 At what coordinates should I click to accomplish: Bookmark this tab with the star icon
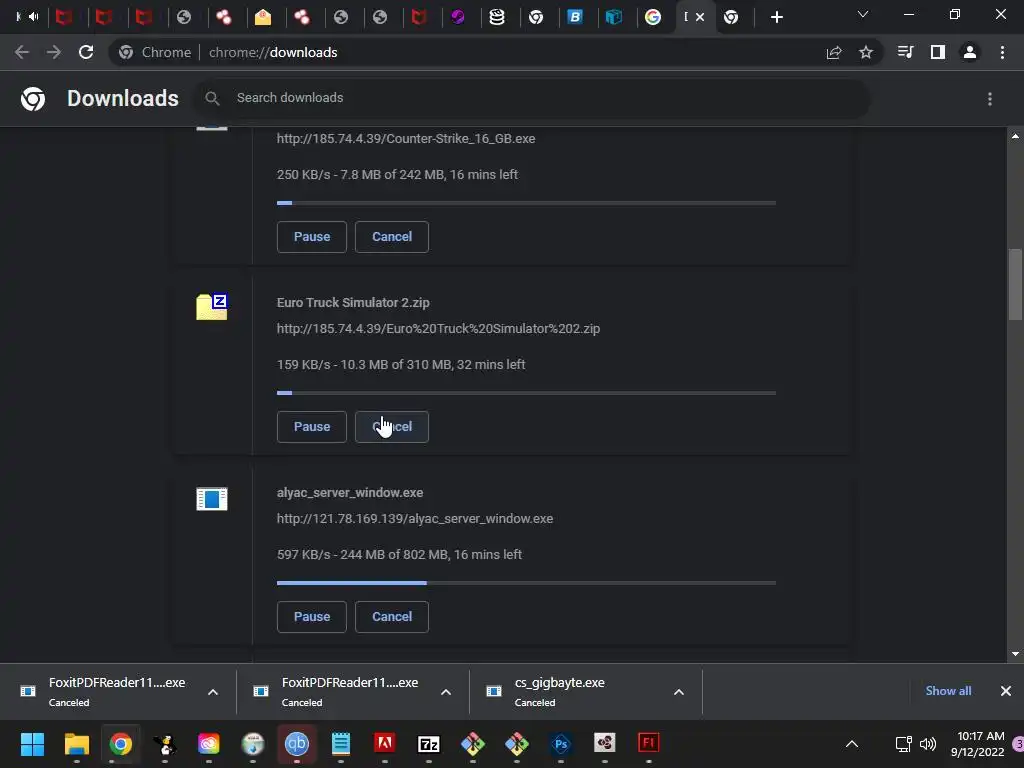[x=866, y=52]
